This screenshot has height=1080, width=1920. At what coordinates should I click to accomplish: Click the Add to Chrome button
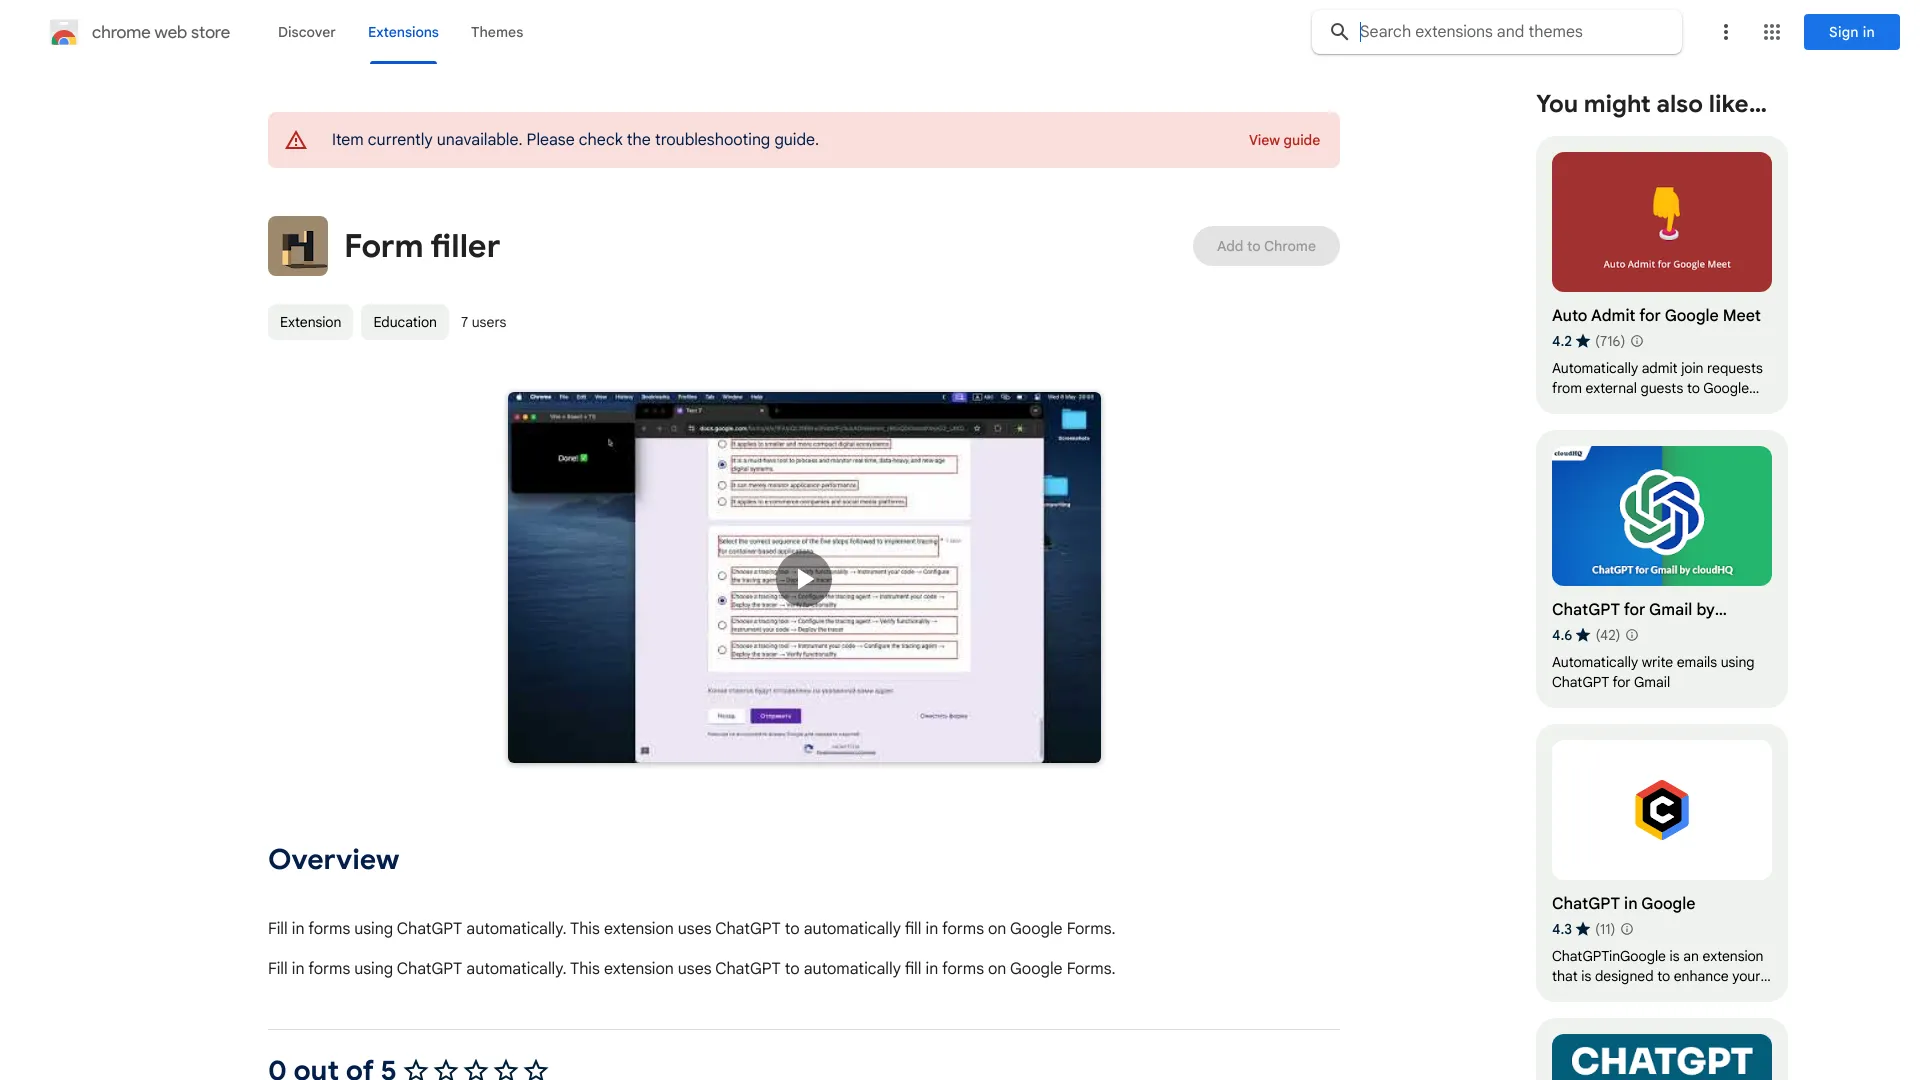(1265, 245)
